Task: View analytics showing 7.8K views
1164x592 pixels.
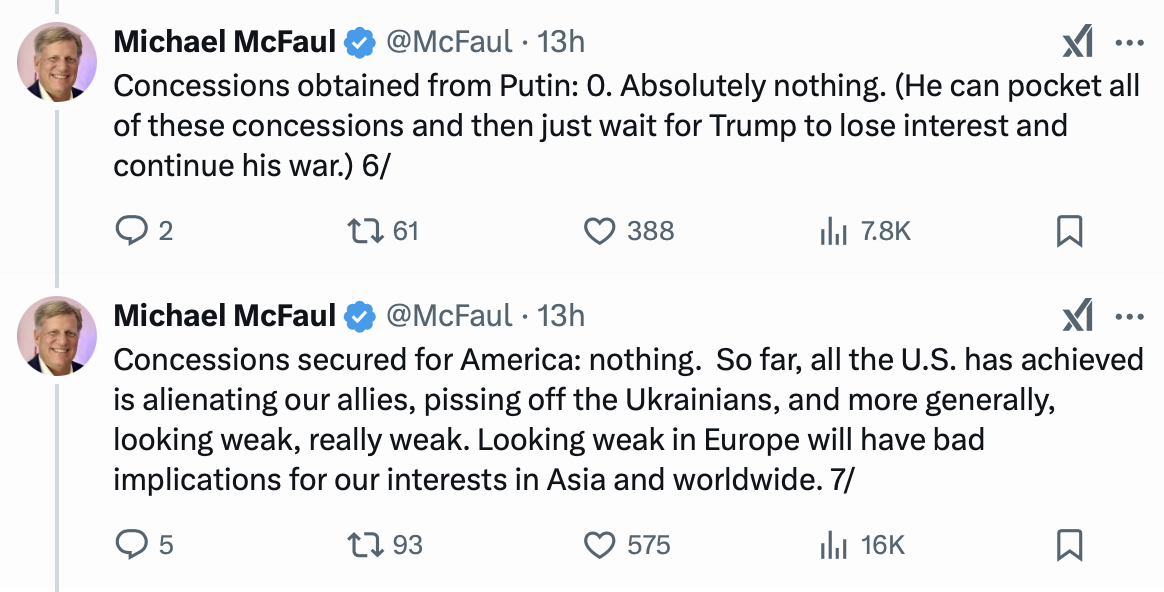Action: (832, 231)
